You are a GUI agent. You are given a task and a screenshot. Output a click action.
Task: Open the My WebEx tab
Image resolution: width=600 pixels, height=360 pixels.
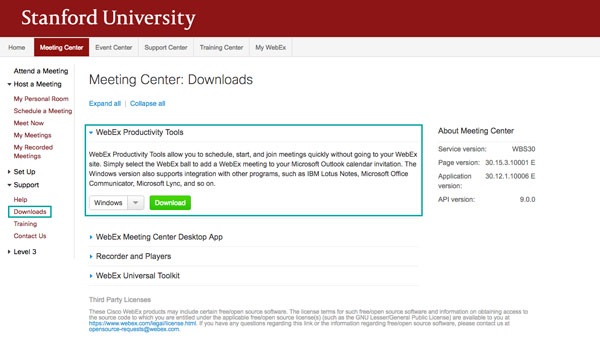pyautogui.click(x=271, y=47)
